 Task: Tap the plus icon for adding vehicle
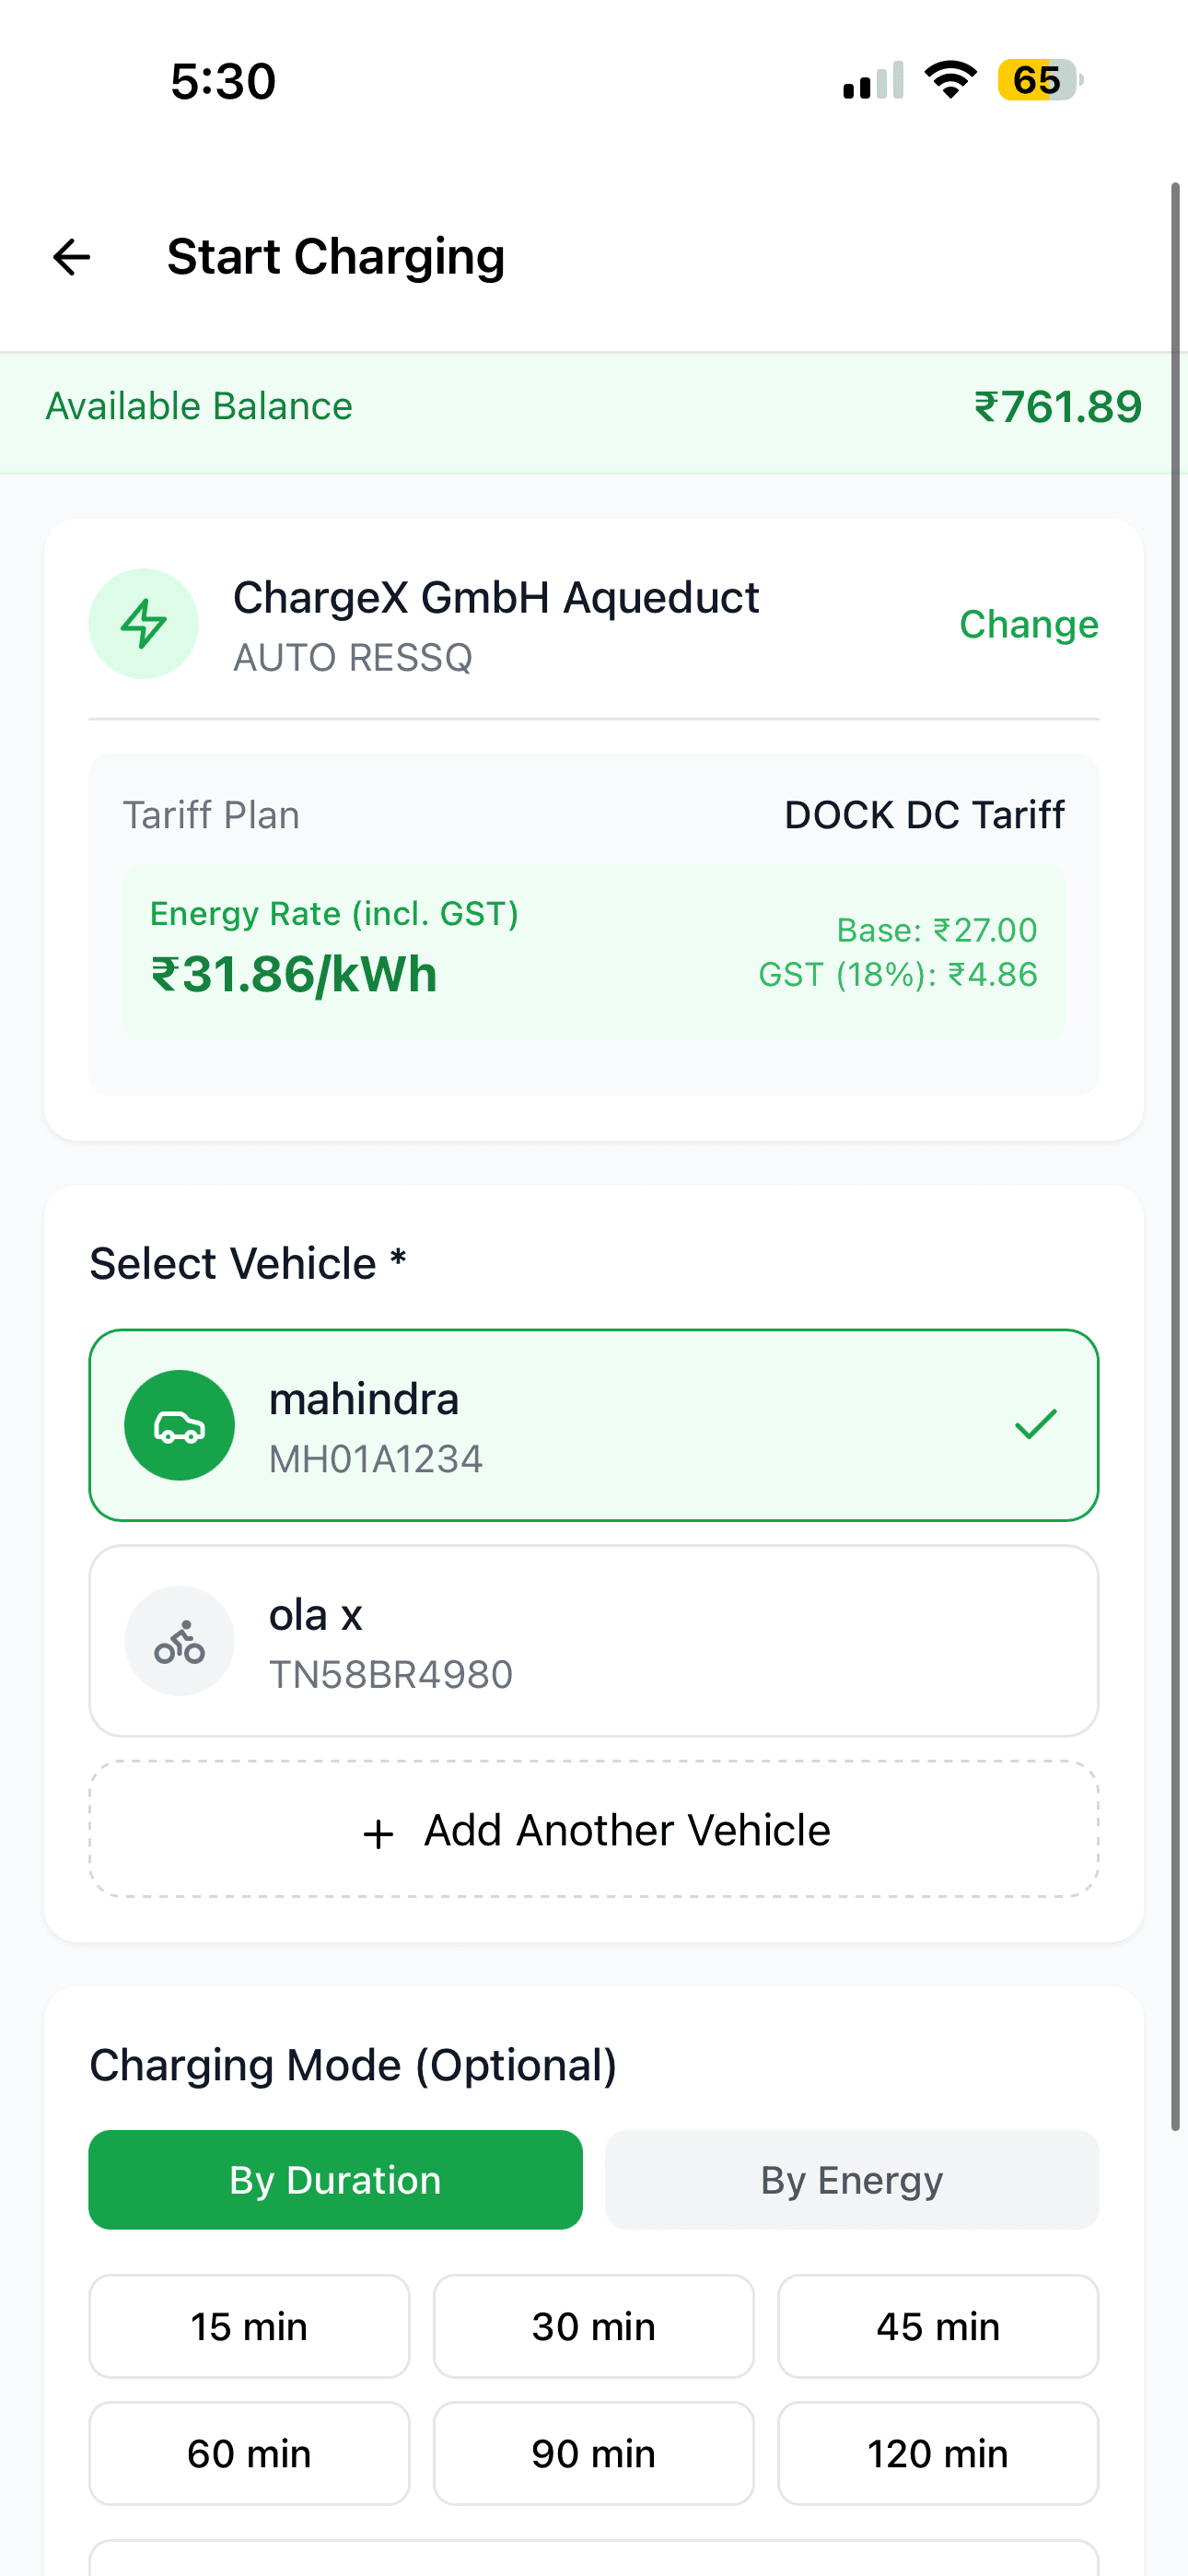[x=378, y=1834]
